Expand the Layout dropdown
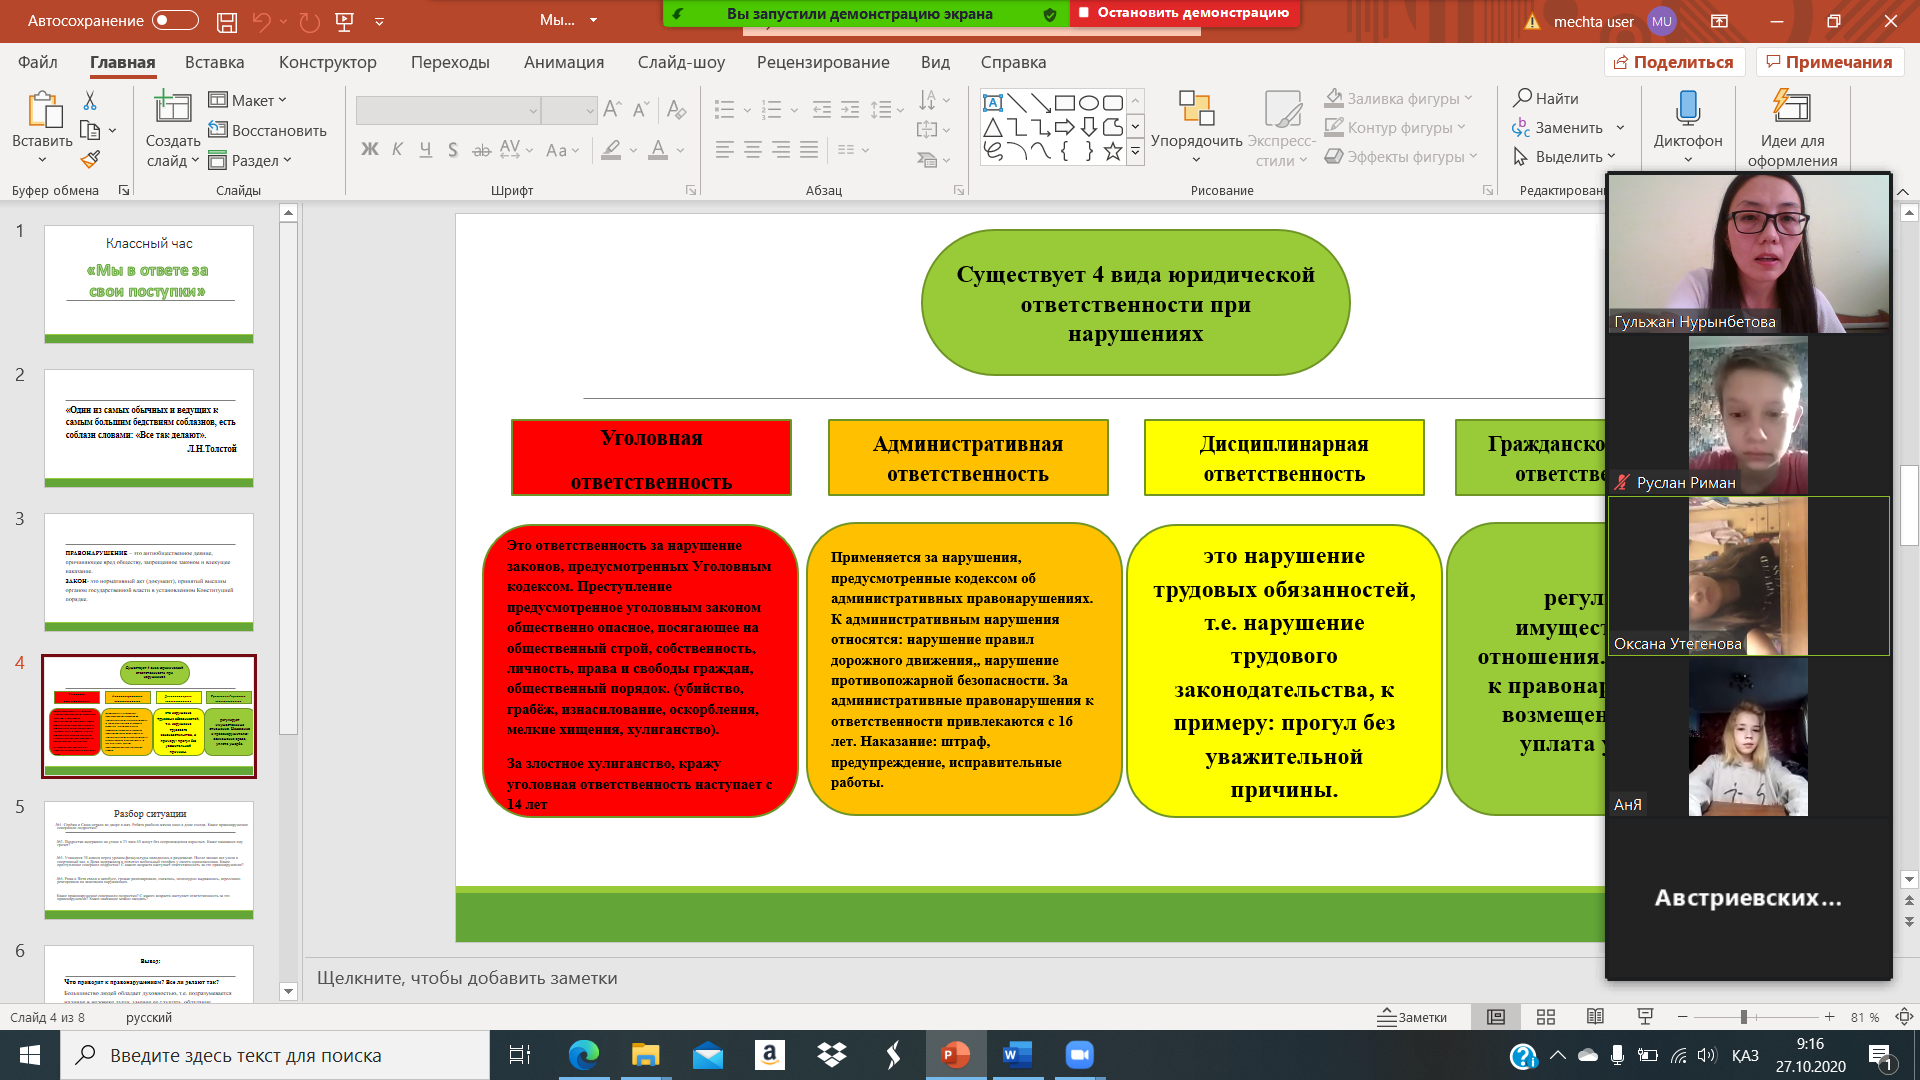Image resolution: width=1920 pixels, height=1080 pixels. tap(248, 100)
